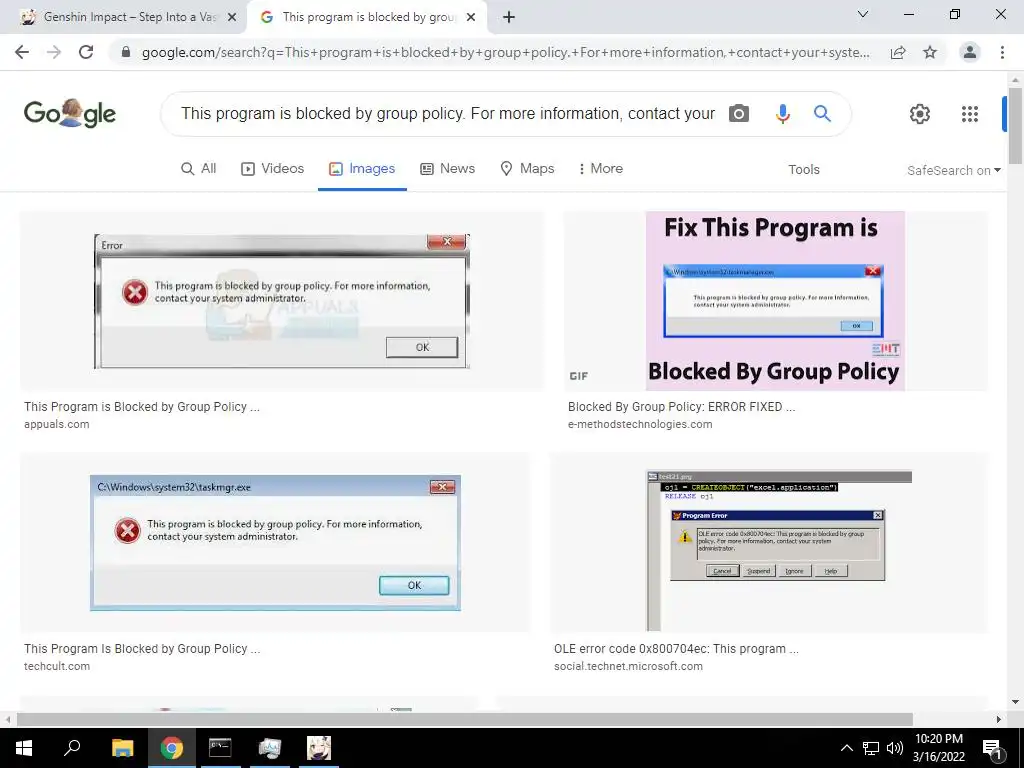This screenshot has height=768, width=1024.
Task: Close the Genshin Impact tab
Action: [x=232, y=18]
